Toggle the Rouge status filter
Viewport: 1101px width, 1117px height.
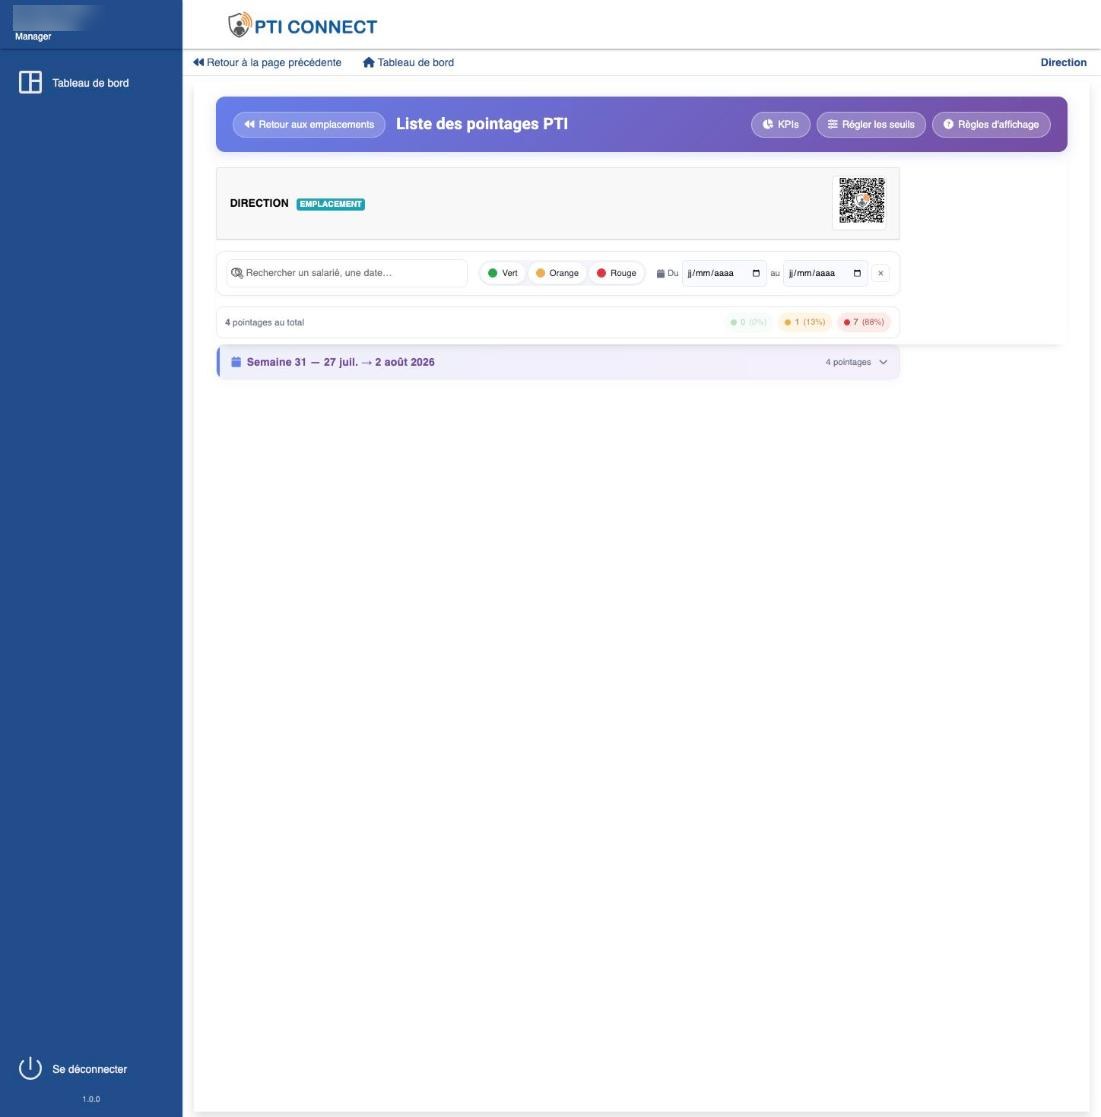pos(617,273)
